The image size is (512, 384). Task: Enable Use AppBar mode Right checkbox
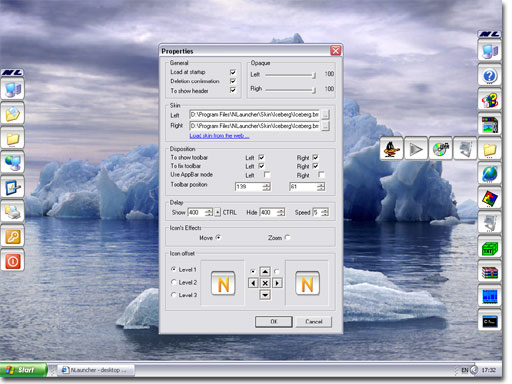click(321, 174)
